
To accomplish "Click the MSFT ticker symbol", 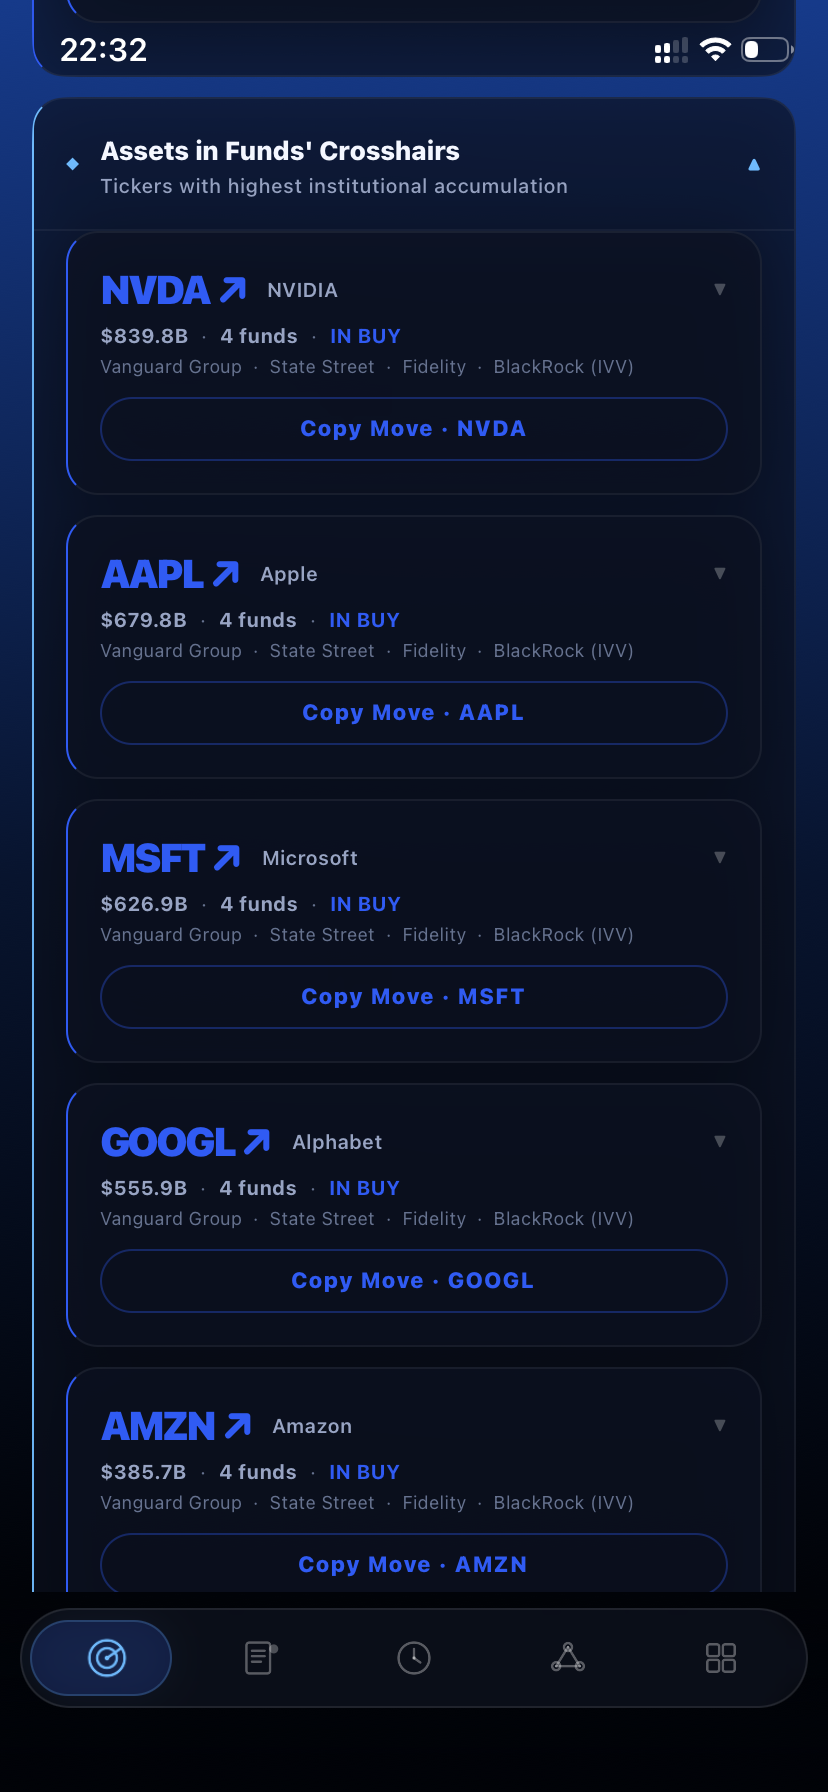I will (153, 858).
